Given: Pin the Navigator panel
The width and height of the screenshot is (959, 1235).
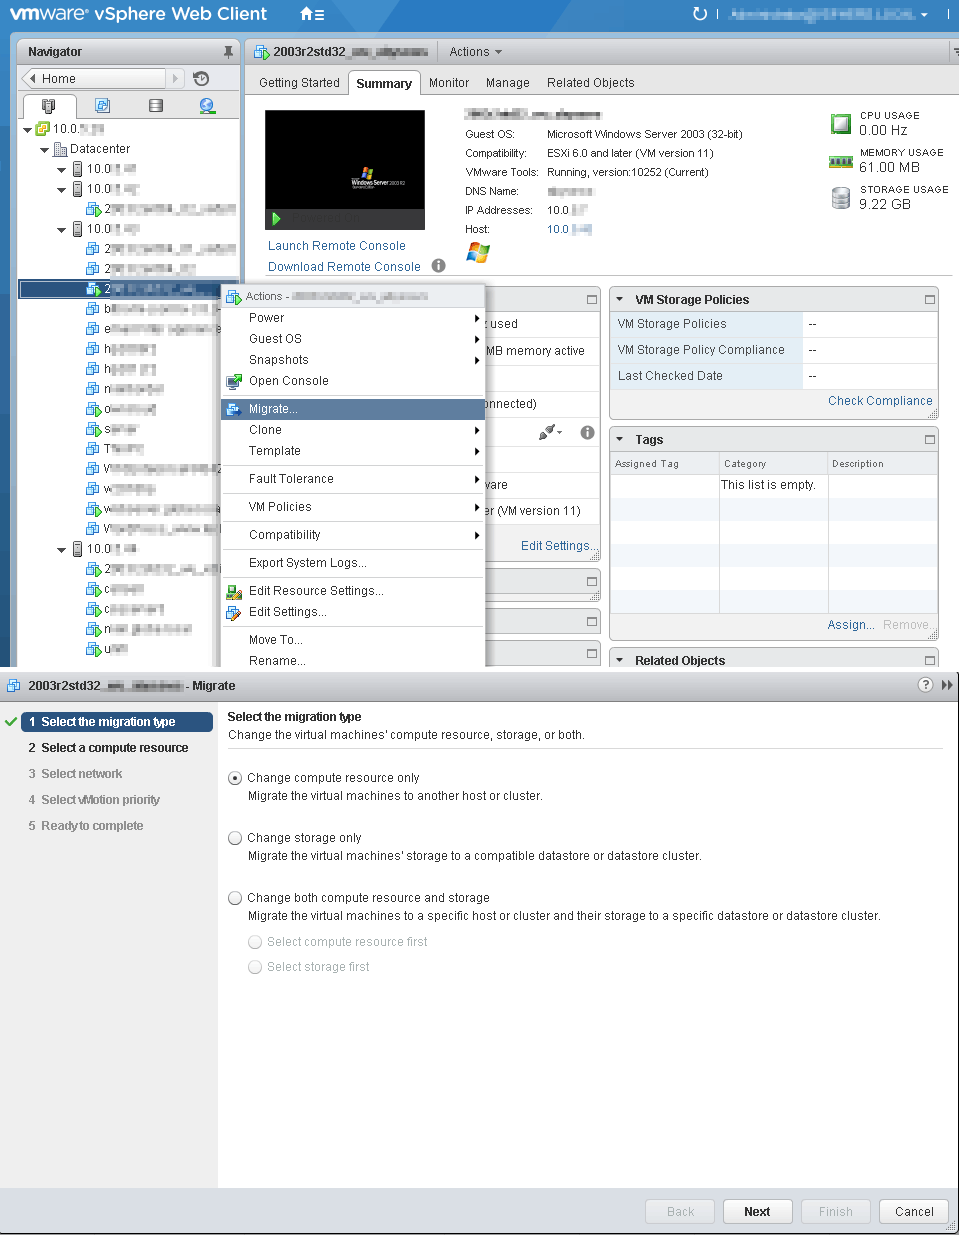Looking at the screenshot, I should click(x=228, y=51).
